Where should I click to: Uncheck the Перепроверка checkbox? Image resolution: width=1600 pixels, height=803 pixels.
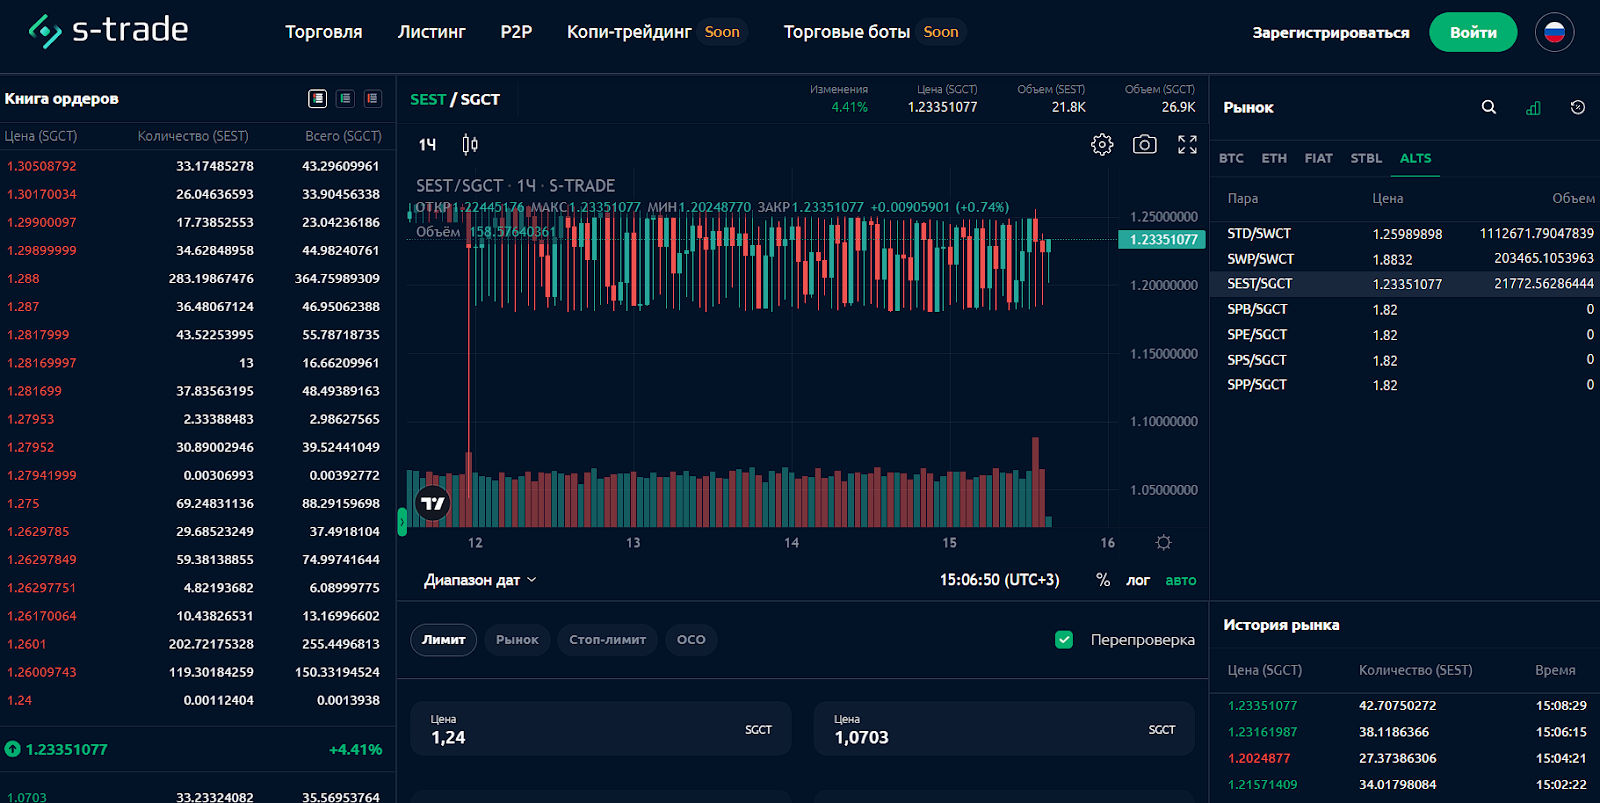pos(1064,640)
